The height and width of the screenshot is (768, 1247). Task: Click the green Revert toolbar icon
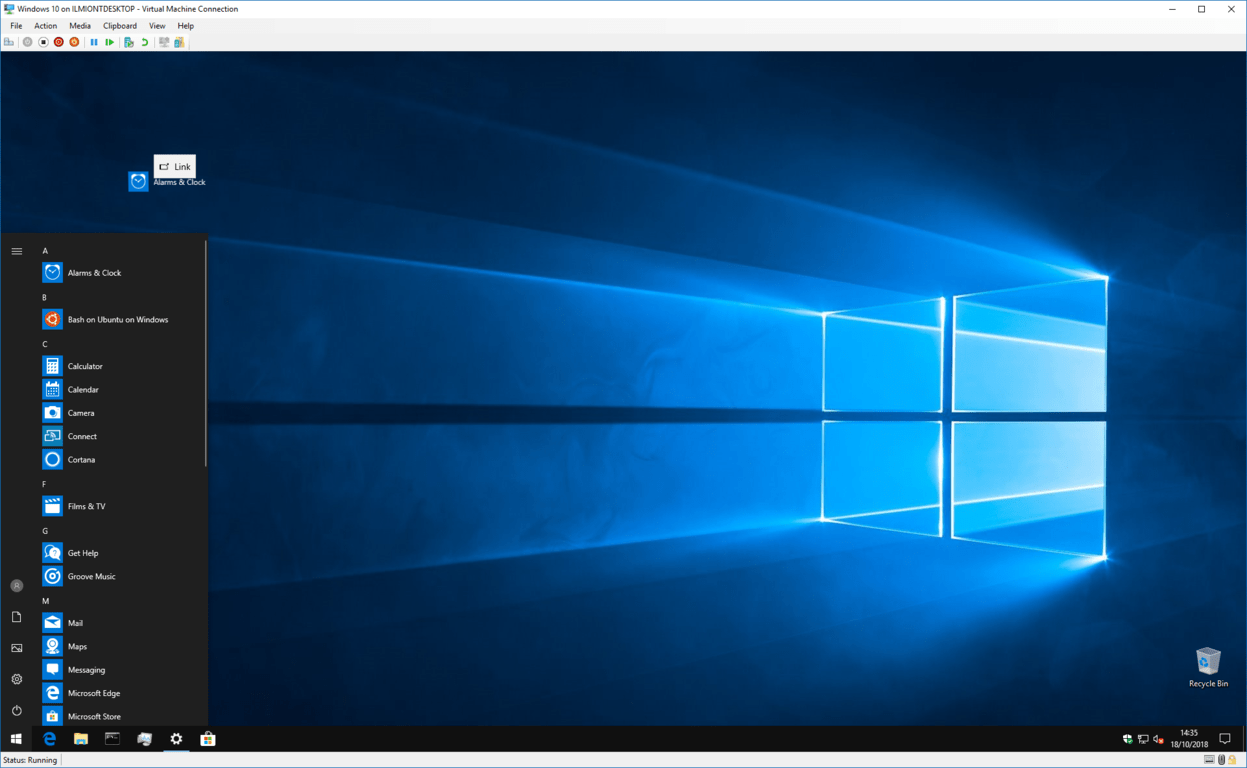tap(145, 42)
